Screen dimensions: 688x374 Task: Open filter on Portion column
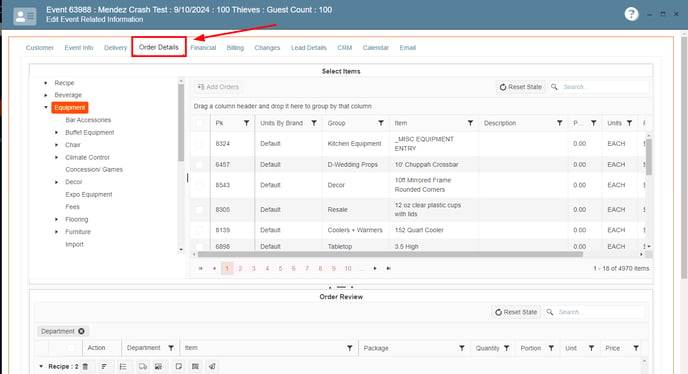551,348
